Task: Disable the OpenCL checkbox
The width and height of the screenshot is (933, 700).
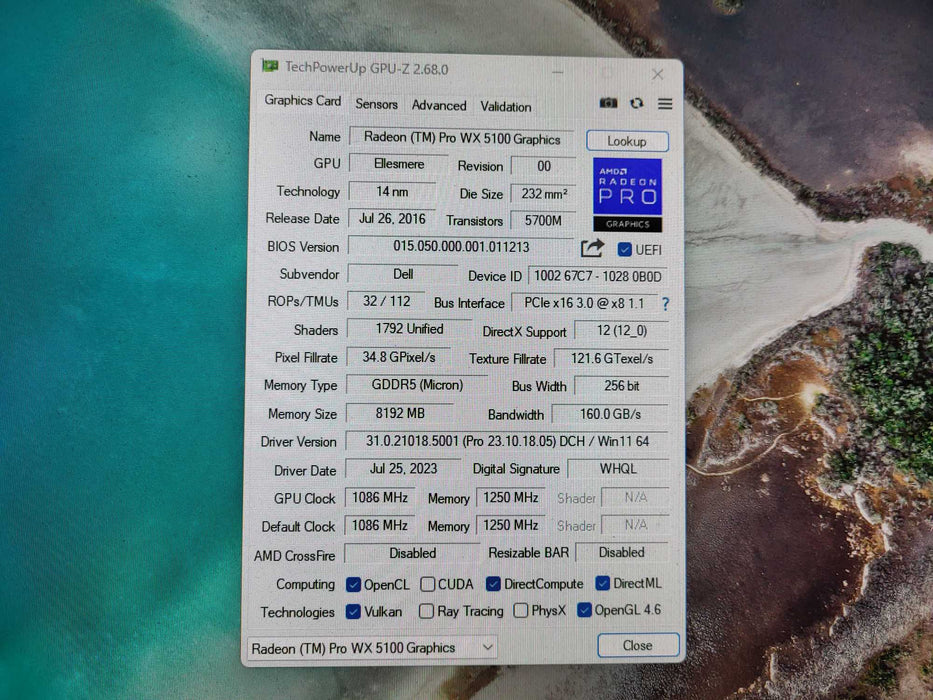Action: click(353, 583)
